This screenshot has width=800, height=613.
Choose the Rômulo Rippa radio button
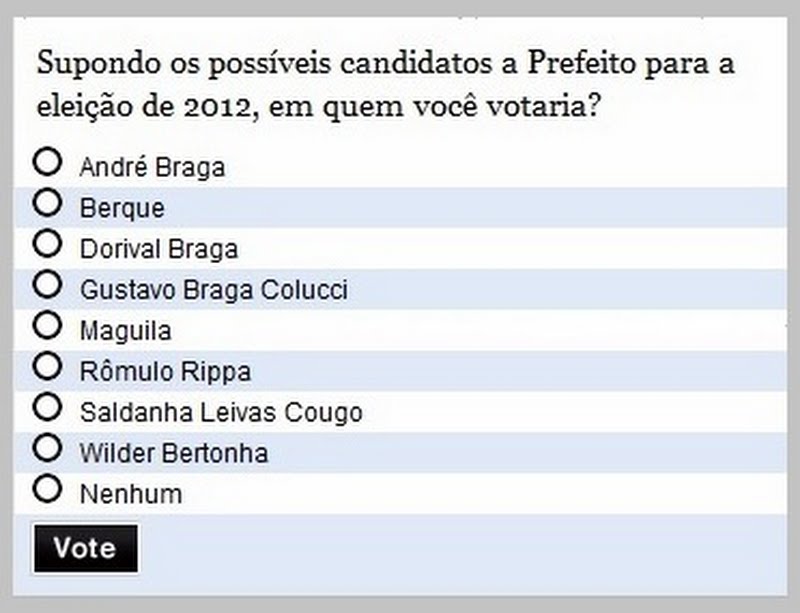click(47, 366)
